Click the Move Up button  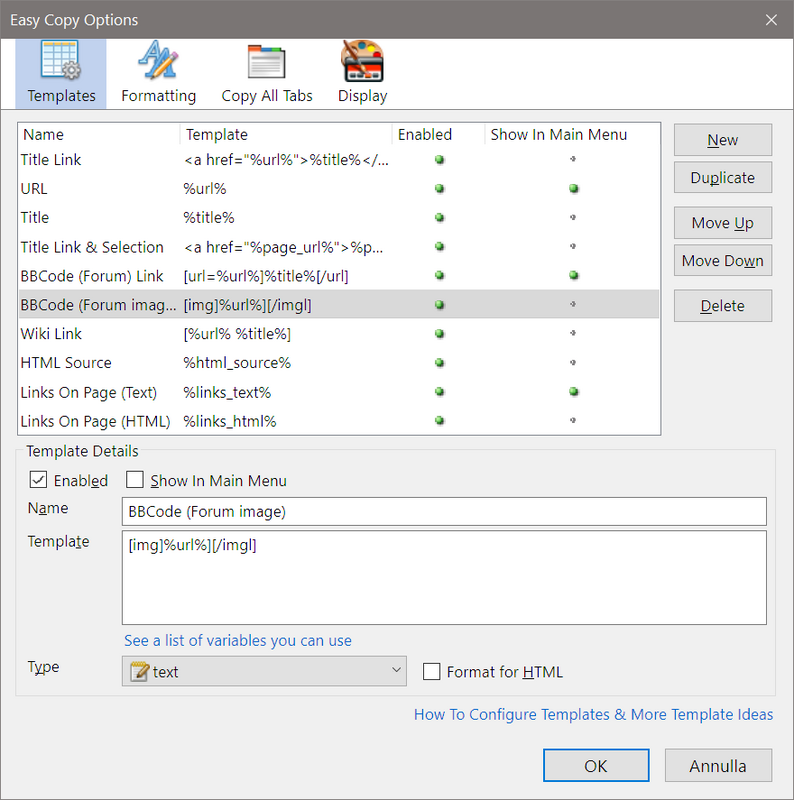coord(723,223)
